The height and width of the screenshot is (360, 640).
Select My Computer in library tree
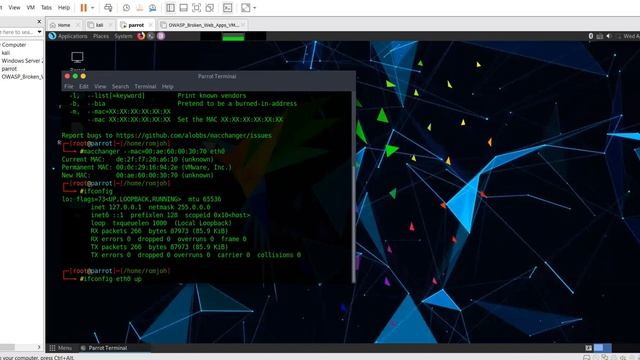pyautogui.click(x=13, y=44)
